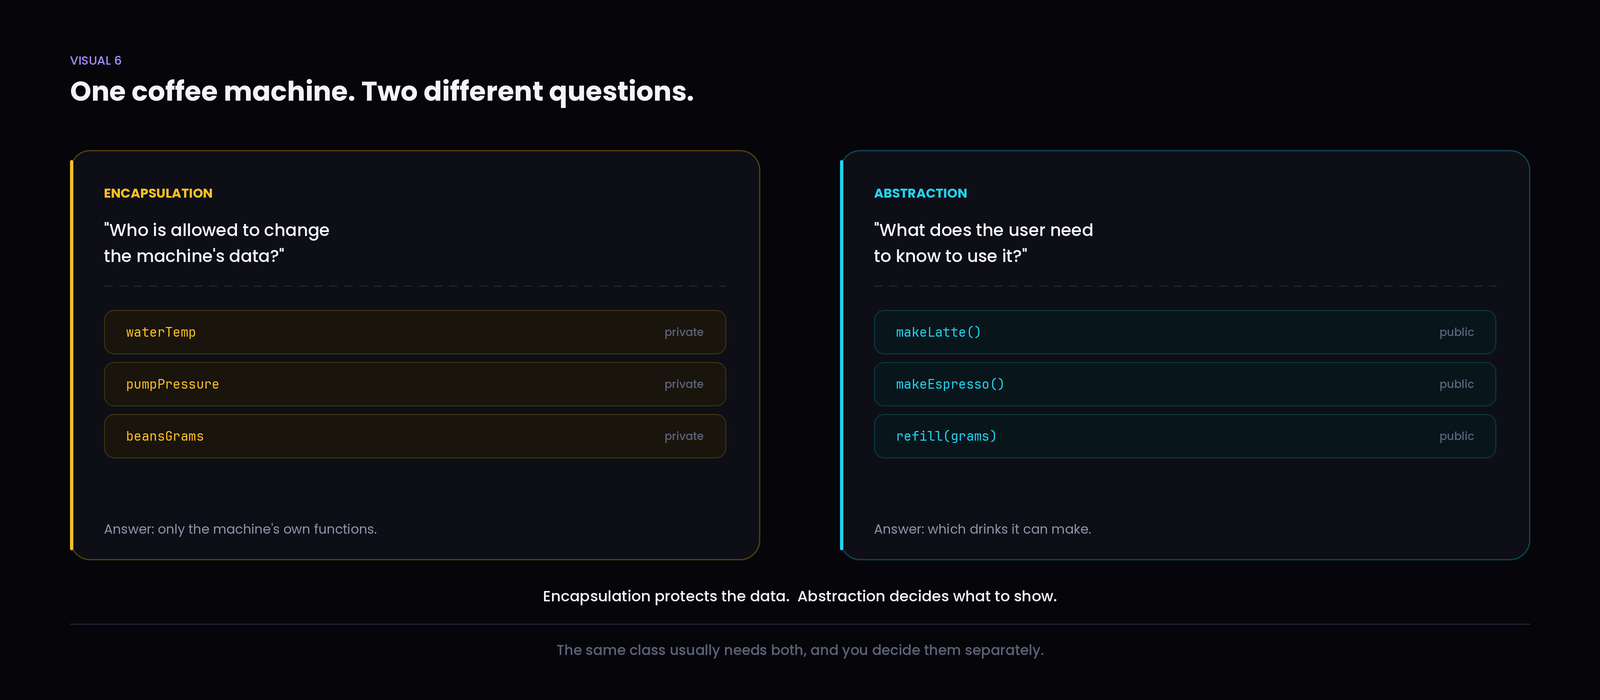Click the ENCAPSULATION card heading
The width and height of the screenshot is (1600, 700).
pyautogui.click(x=158, y=193)
